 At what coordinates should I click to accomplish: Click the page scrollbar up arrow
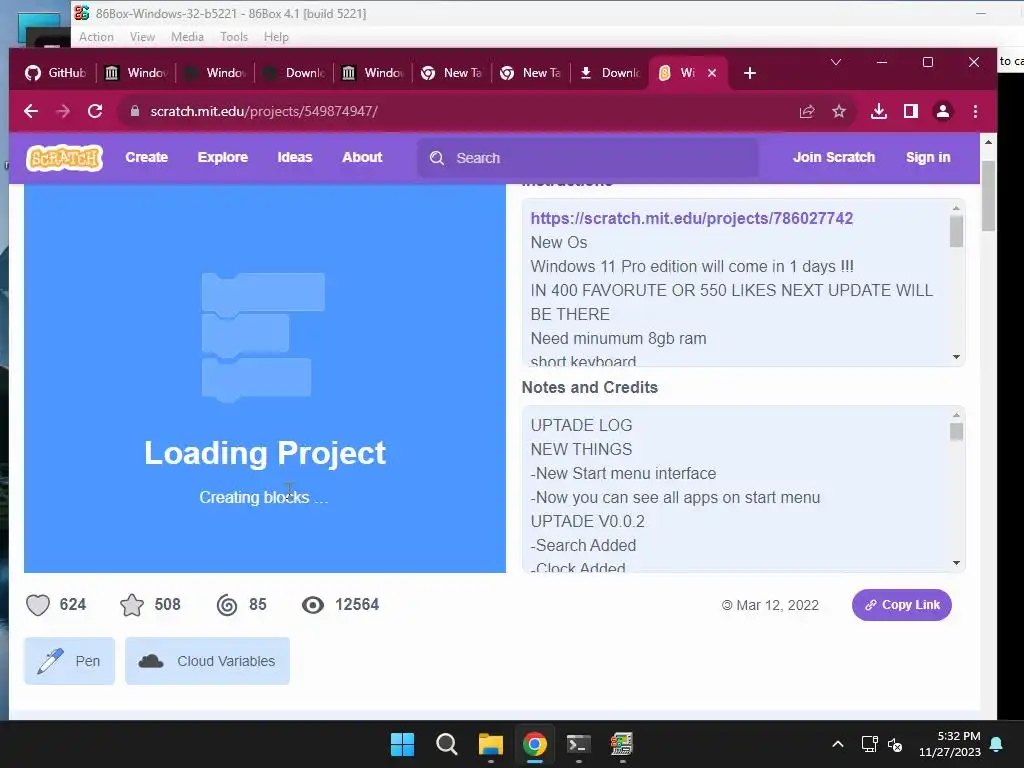[x=988, y=142]
